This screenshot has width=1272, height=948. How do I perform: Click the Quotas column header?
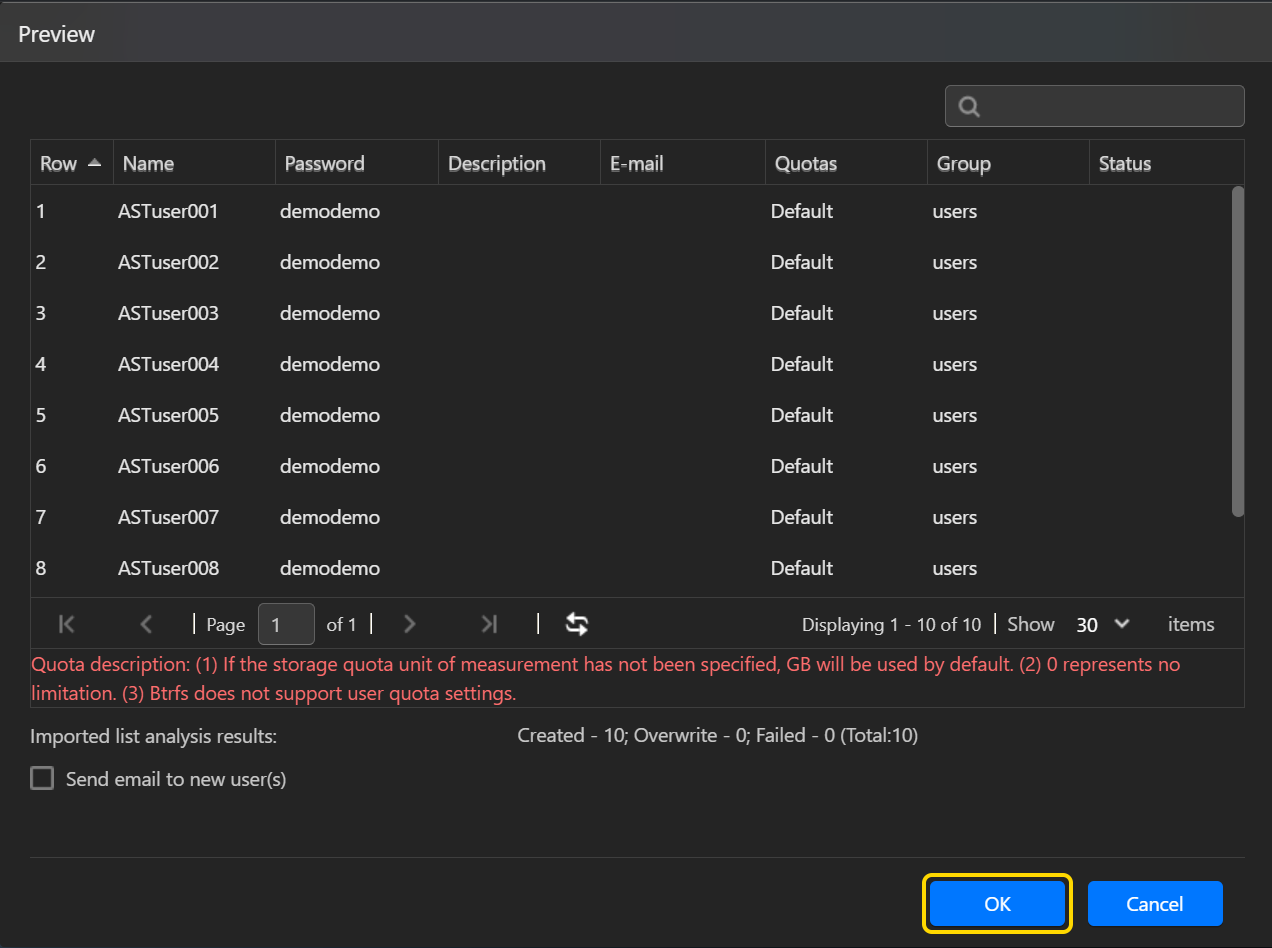click(806, 164)
